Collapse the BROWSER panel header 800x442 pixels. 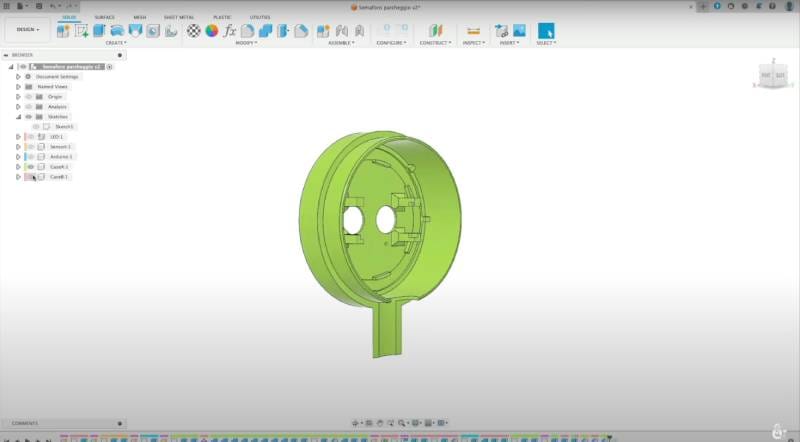pos(6,55)
